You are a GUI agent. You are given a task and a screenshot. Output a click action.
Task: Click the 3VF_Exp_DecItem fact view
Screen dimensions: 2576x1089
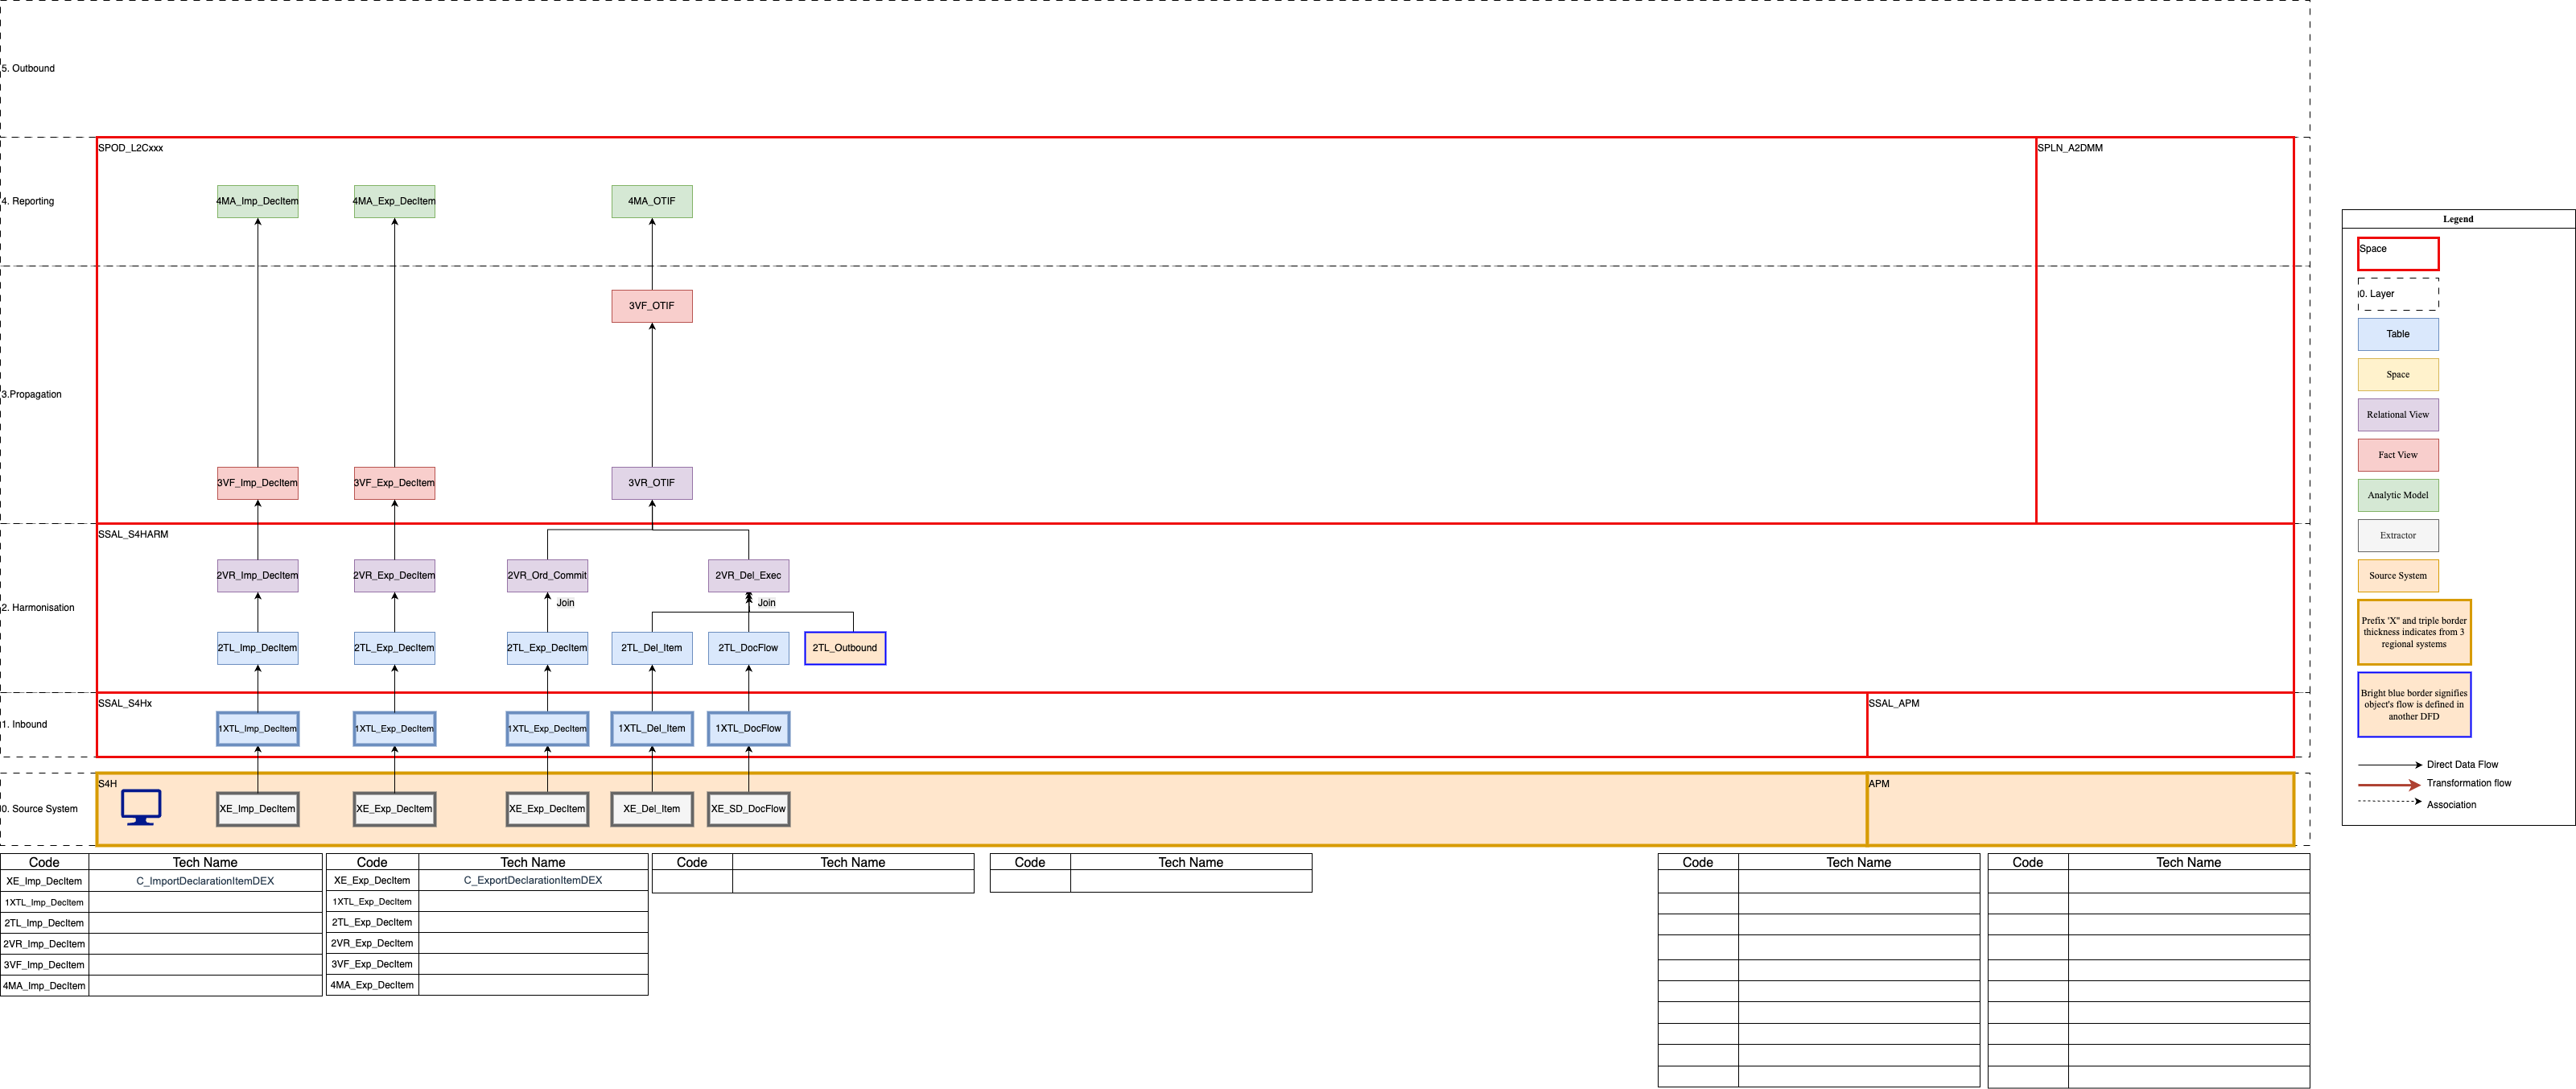pyautogui.click(x=394, y=483)
